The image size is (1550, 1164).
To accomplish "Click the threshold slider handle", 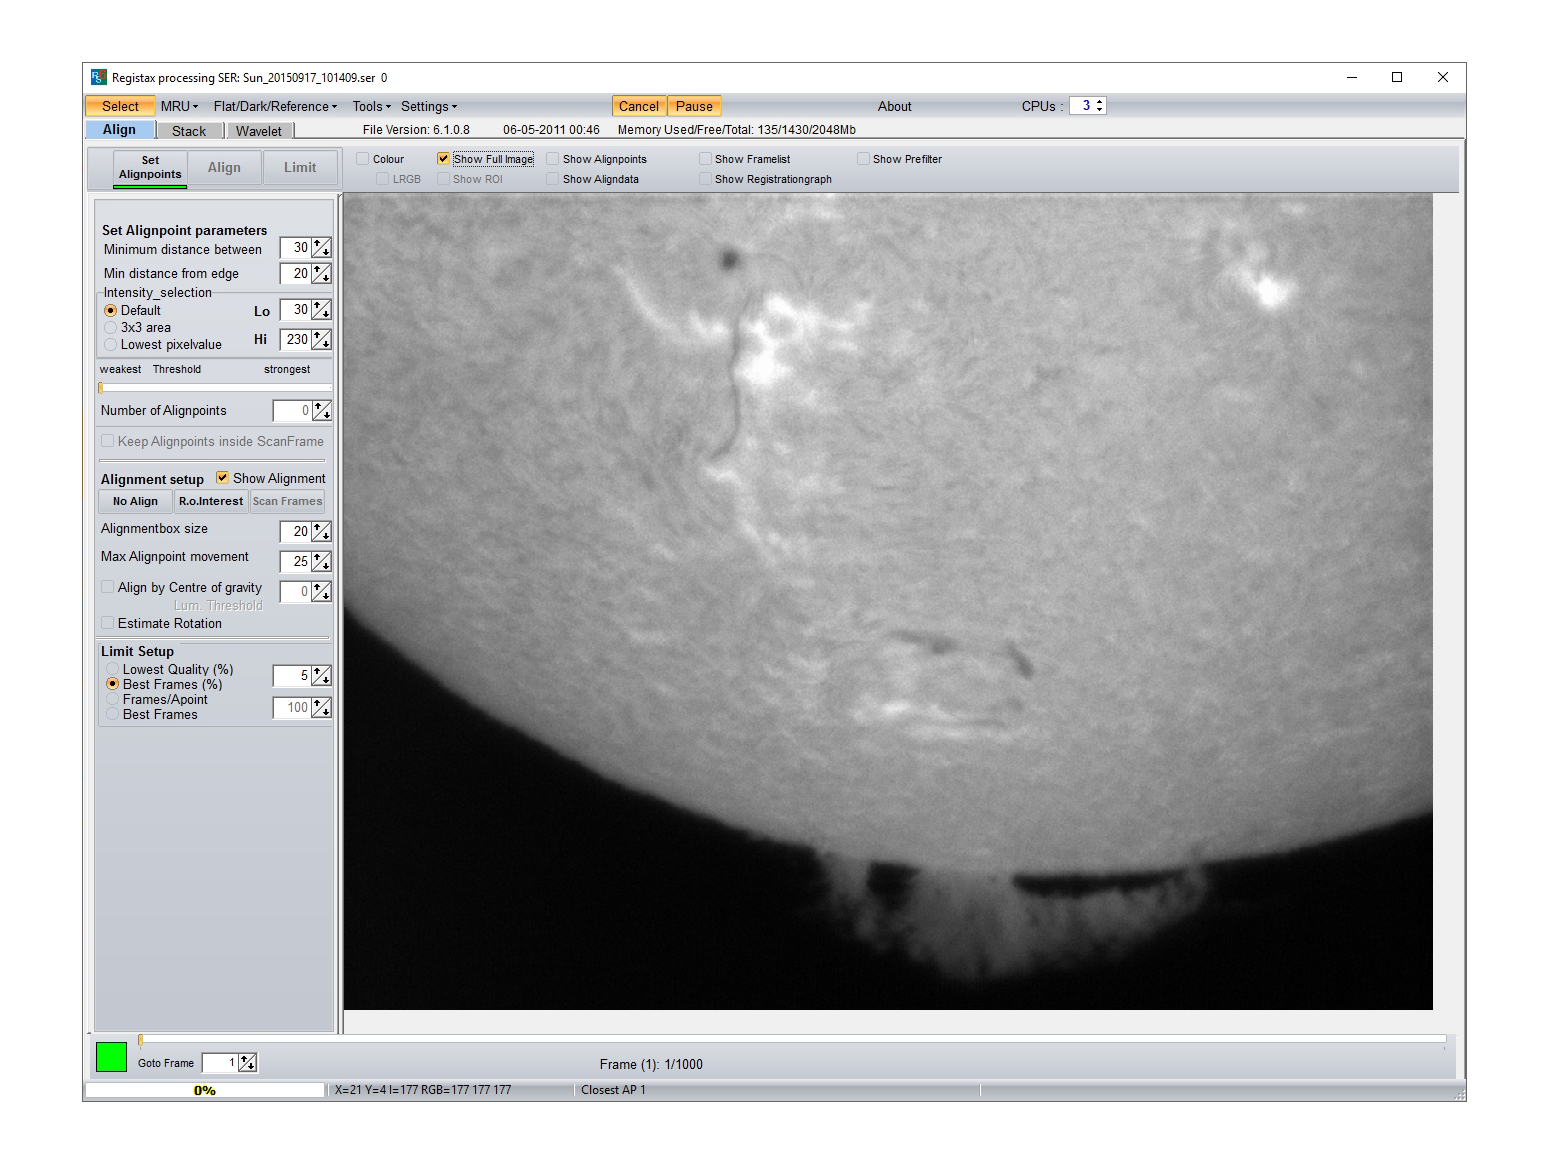I will click(x=101, y=388).
